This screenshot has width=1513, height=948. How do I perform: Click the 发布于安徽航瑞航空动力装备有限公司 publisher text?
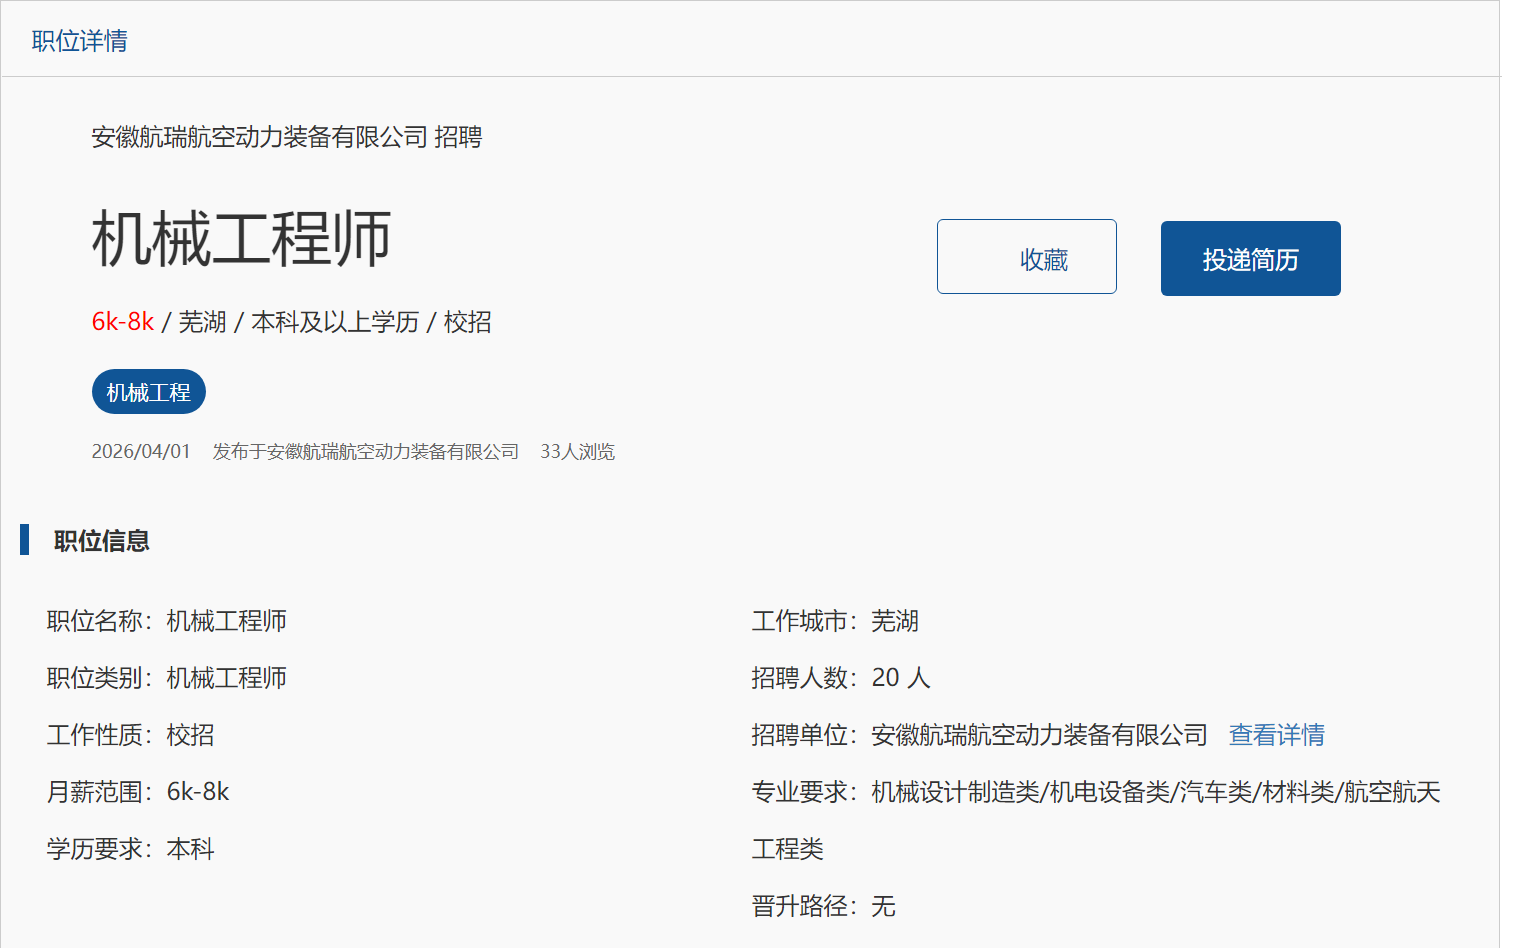[366, 452]
